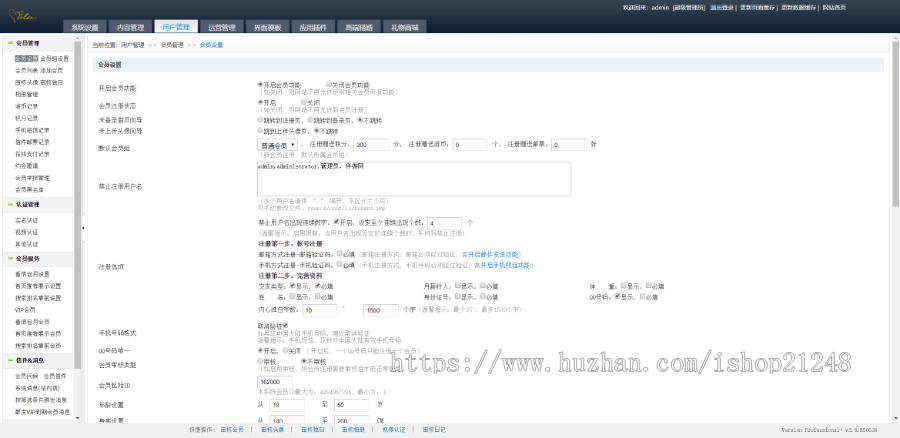Click the 会员起始ID input field
Image resolution: width=900 pixels, height=438 pixels.
coord(292,381)
